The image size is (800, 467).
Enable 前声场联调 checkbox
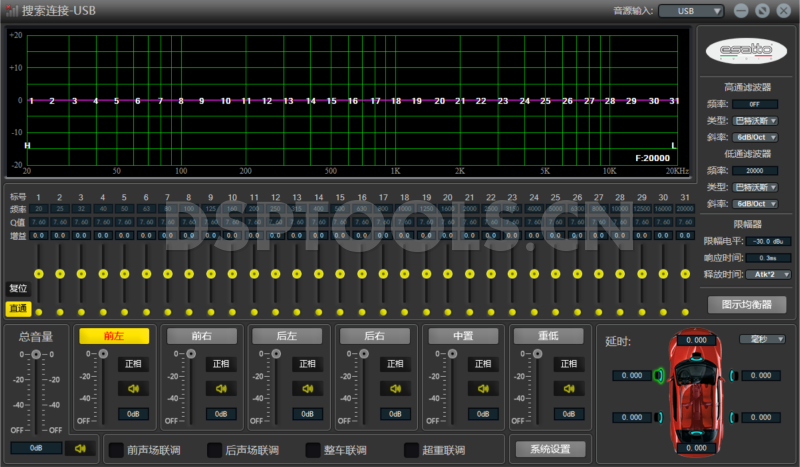coord(116,450)
